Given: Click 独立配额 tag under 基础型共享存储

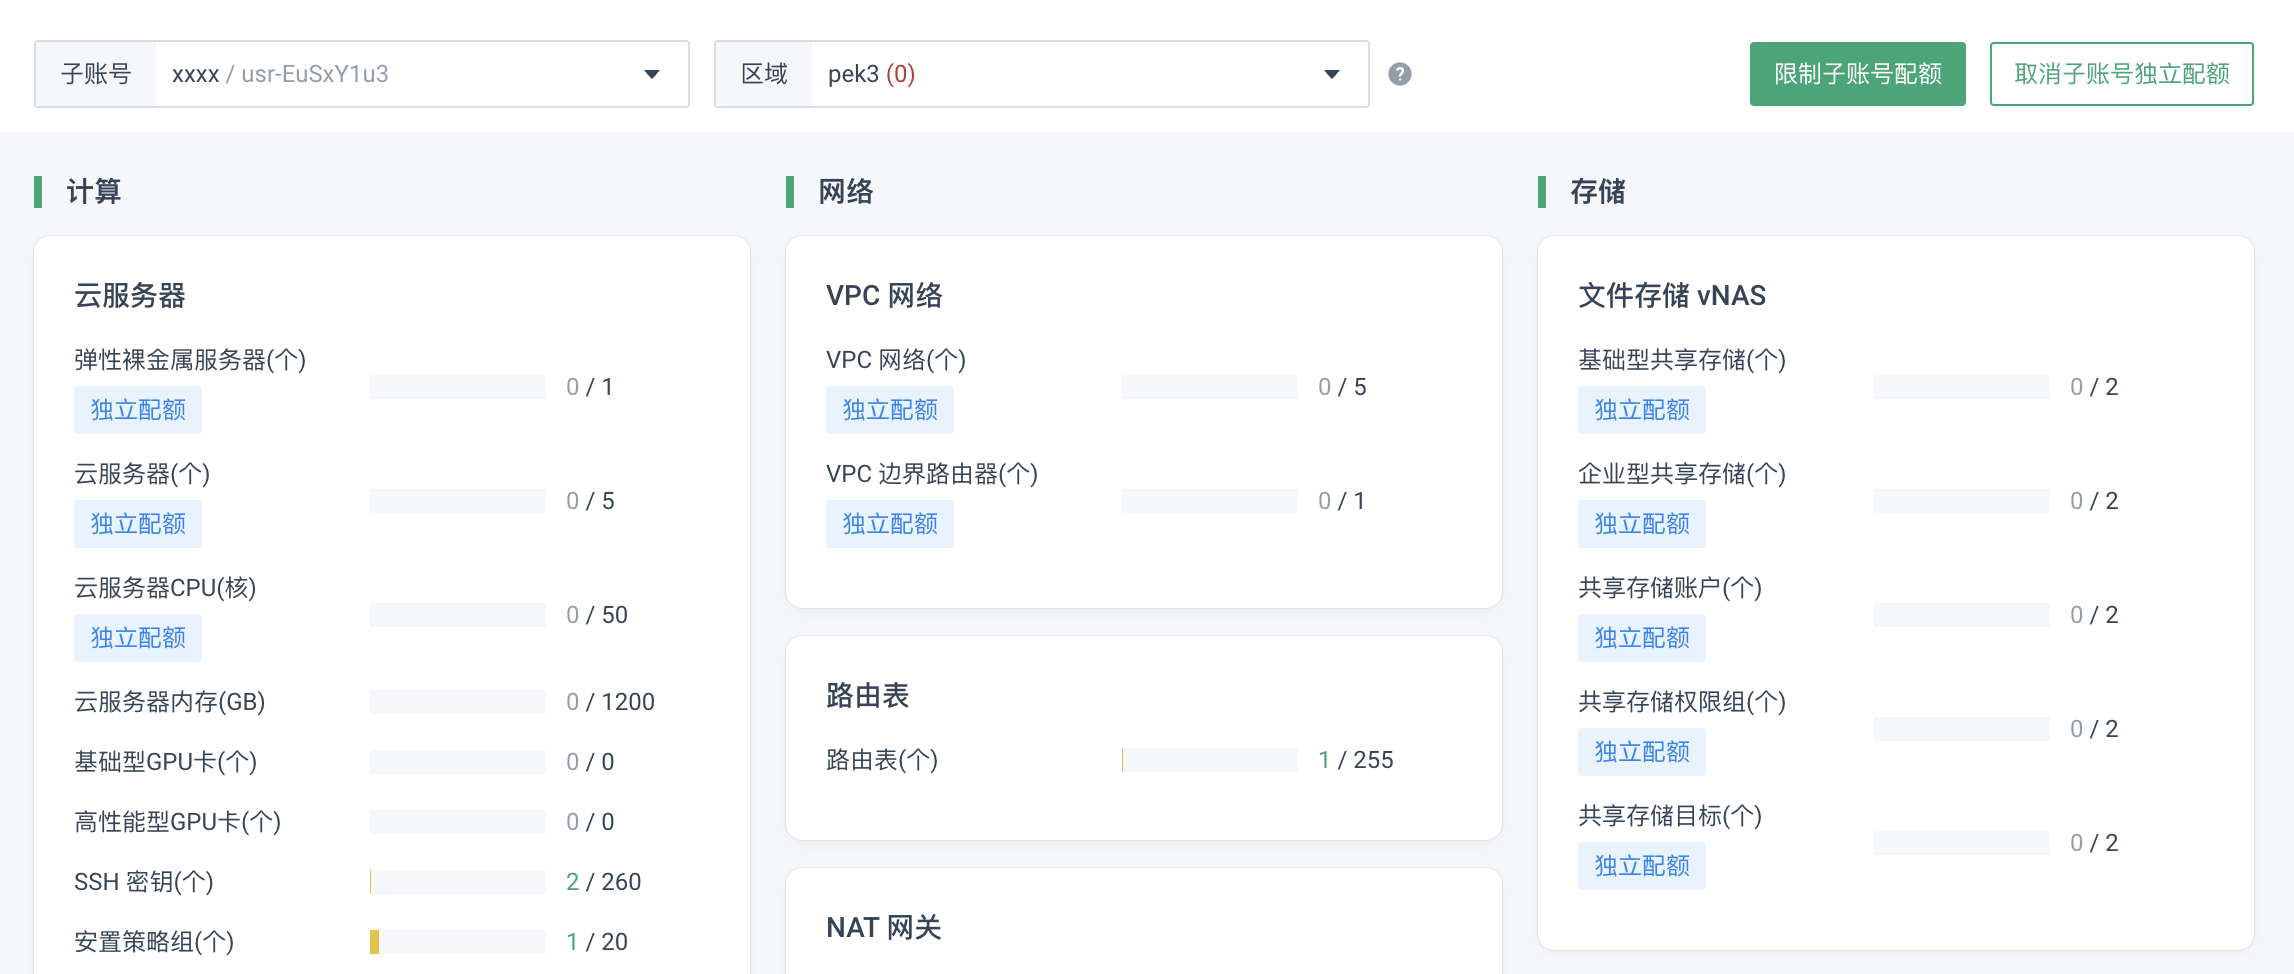Looking at the screenshot, I should click(1642, 410).
